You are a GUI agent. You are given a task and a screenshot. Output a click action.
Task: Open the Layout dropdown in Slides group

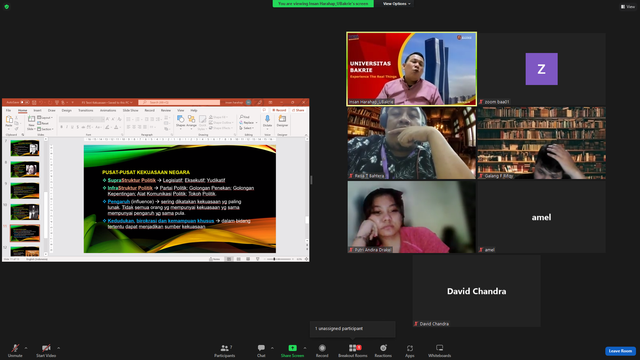pyautogui.click(x=45, y=118)
